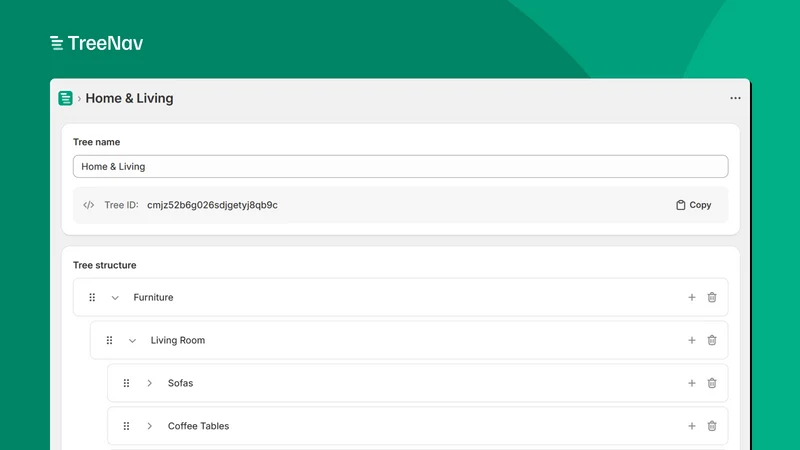Add a child to Coffee Tables
The width and height of the screenshot is (800, 450).
pos(692,426)
